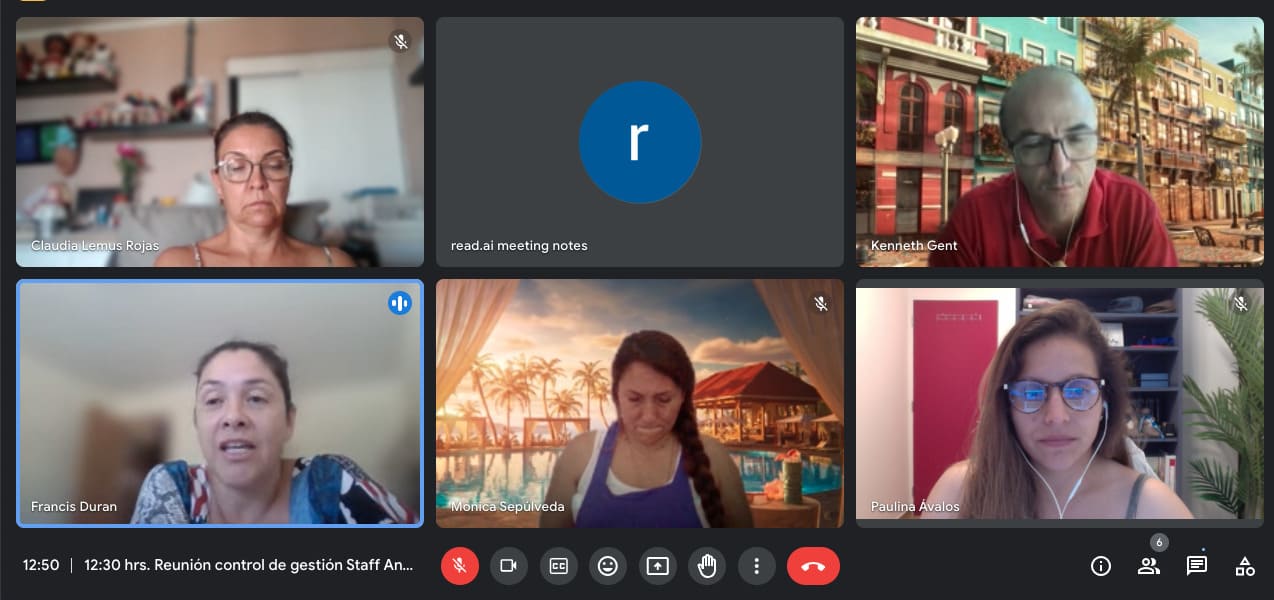Click the 12:50 clock in the bottom bar
This screenshot has height=600, width=1274.
tap(41, 565)
